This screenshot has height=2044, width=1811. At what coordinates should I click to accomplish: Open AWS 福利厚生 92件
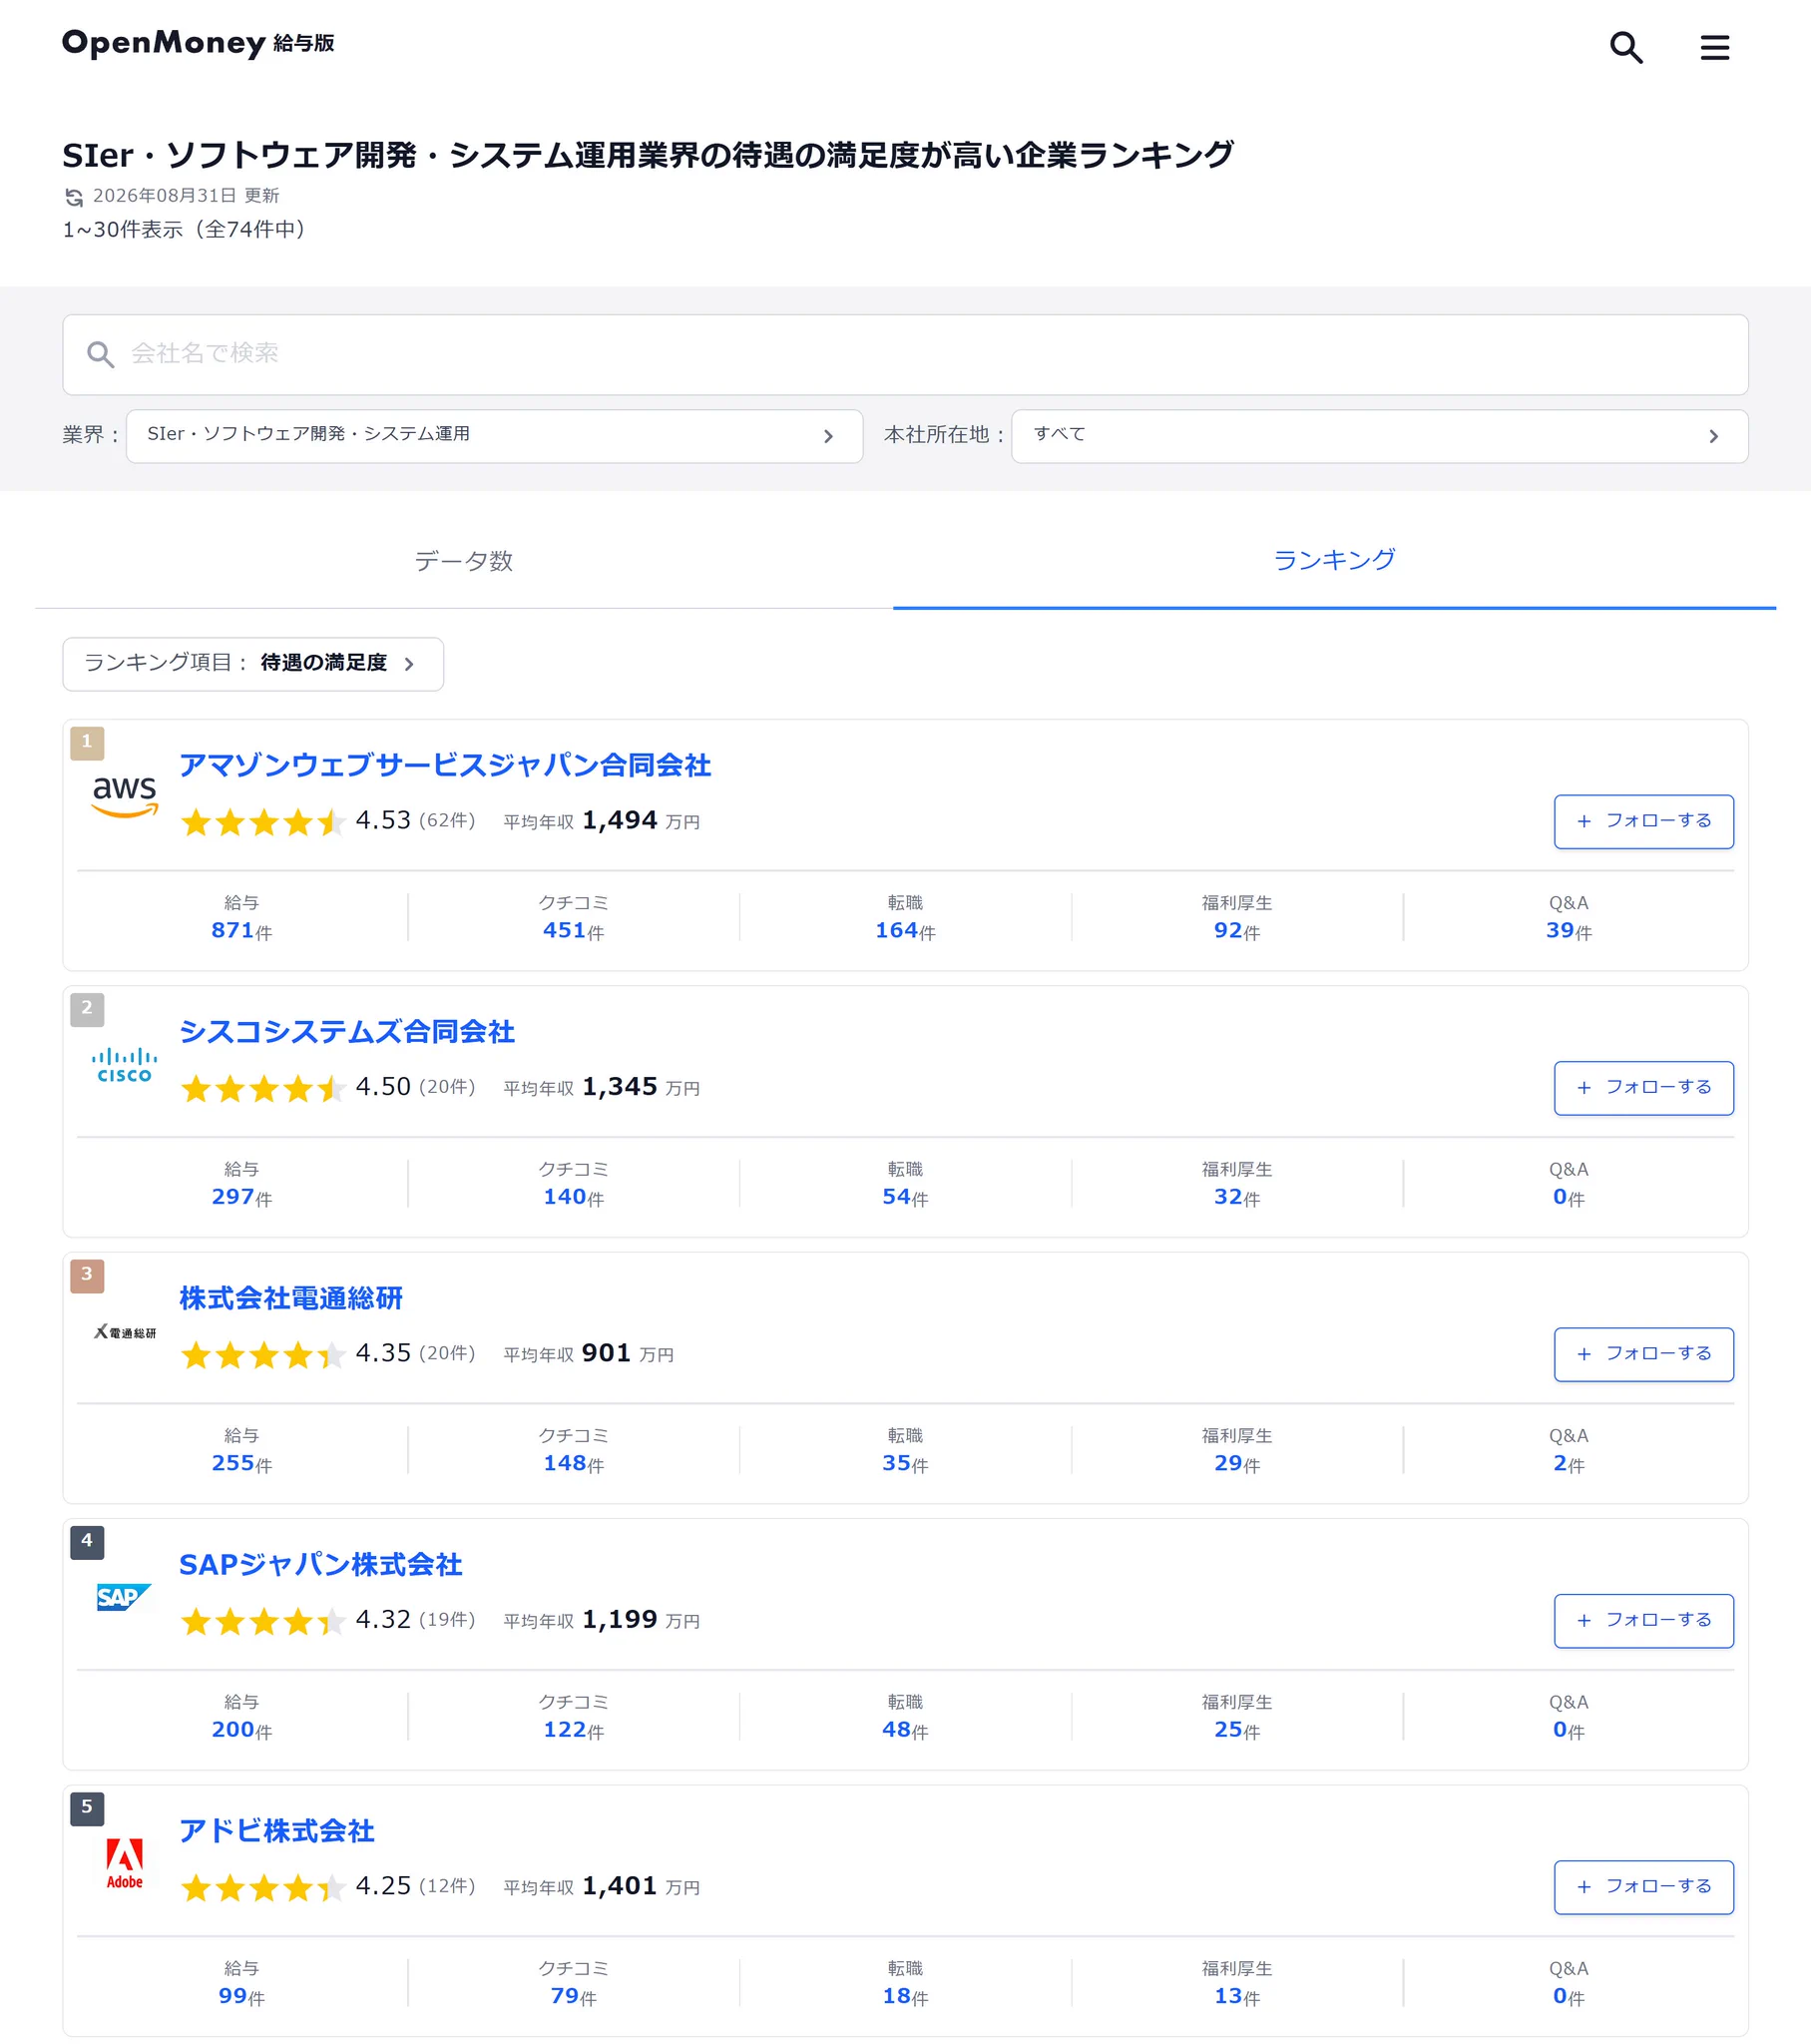(x=1237, y=918)
